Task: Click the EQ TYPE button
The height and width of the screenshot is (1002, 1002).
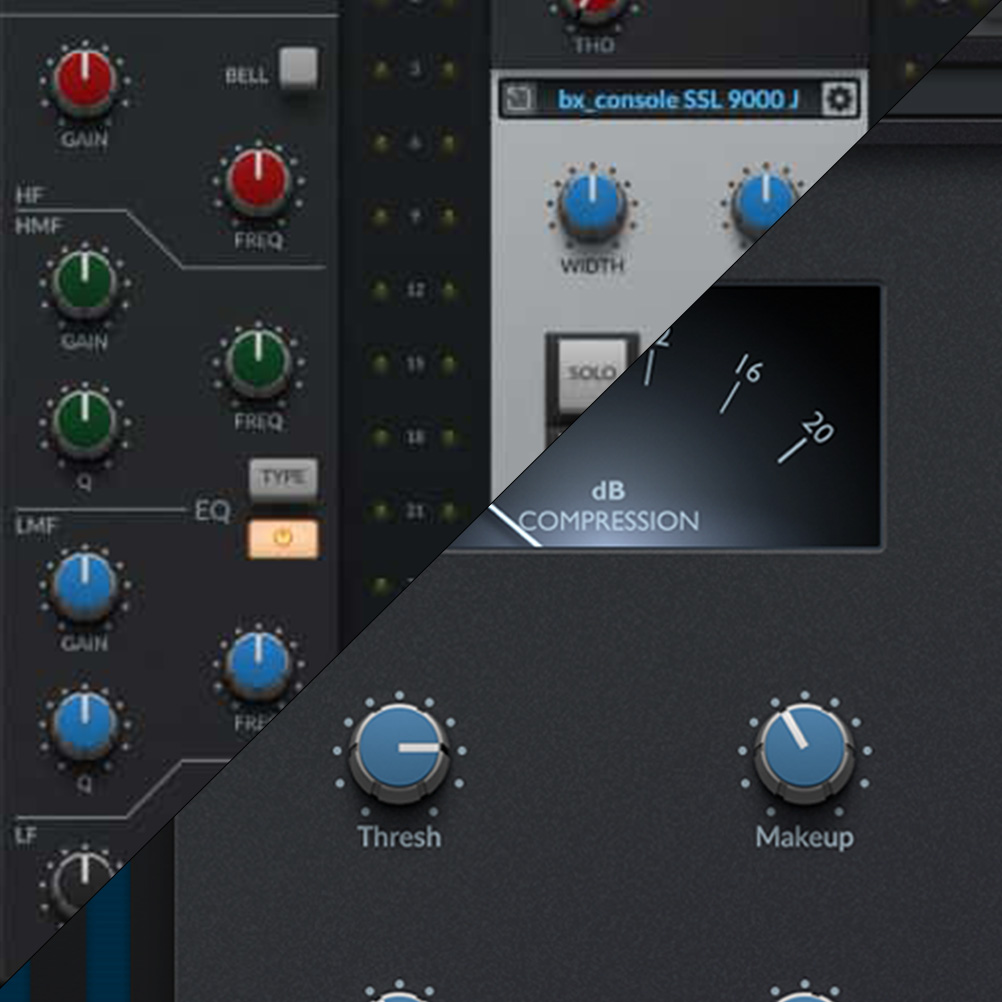Action: [283, 479]
